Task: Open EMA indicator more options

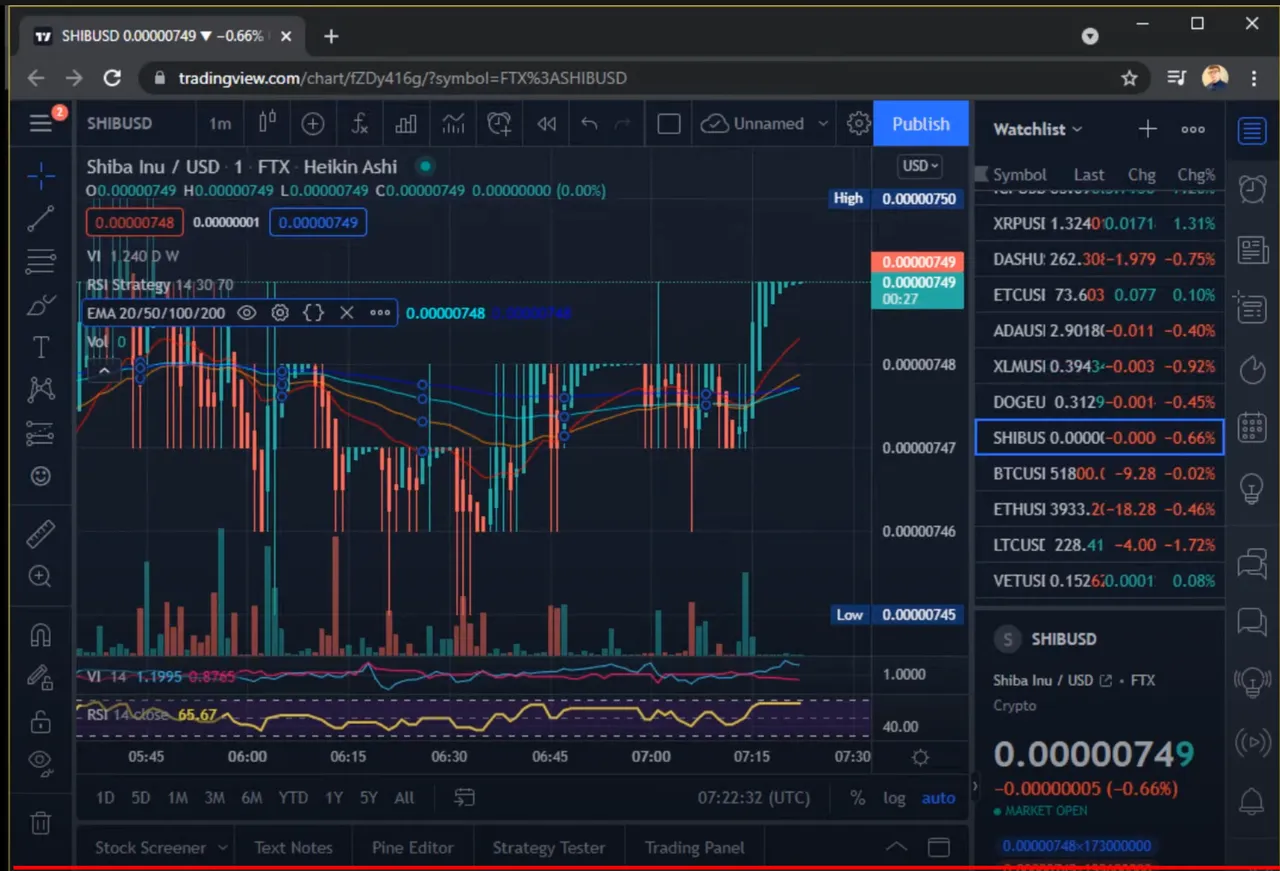Action: (380, 313)
